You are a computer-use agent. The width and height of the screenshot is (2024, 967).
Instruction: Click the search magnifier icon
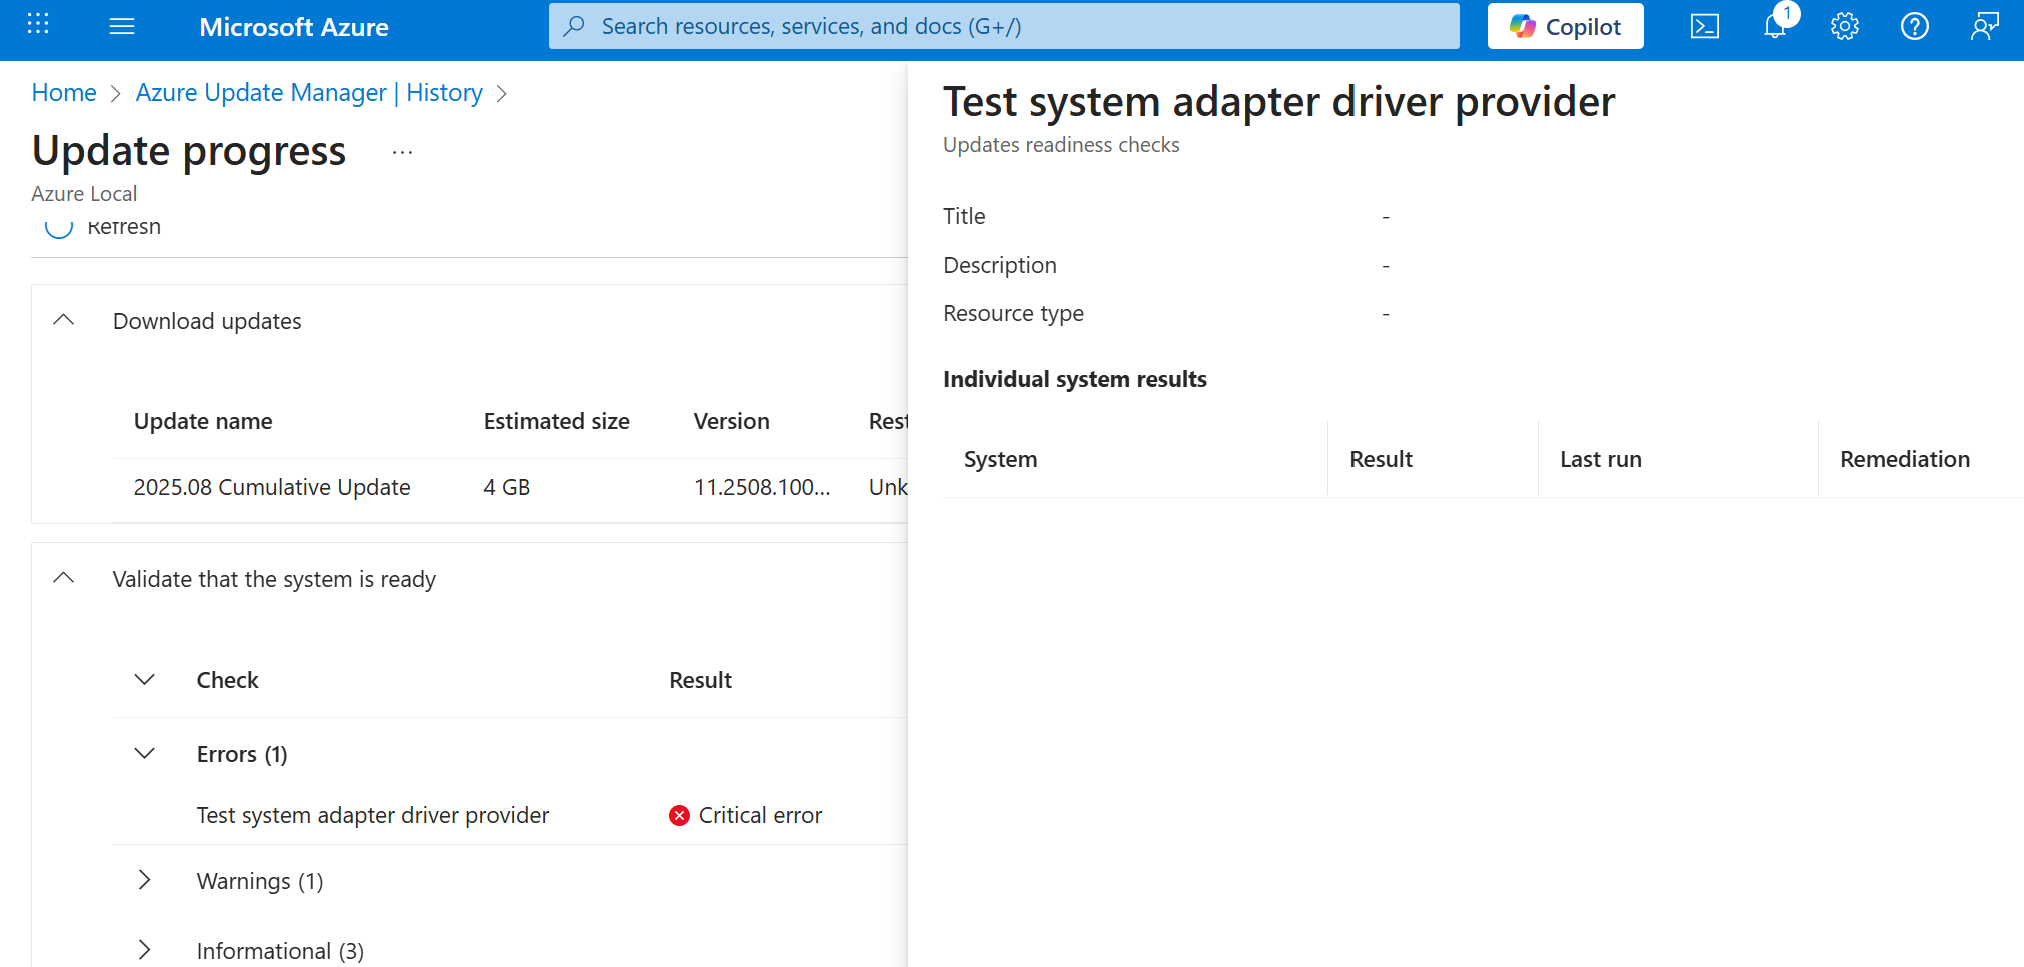pyautogui.click(x=574, y=26)
